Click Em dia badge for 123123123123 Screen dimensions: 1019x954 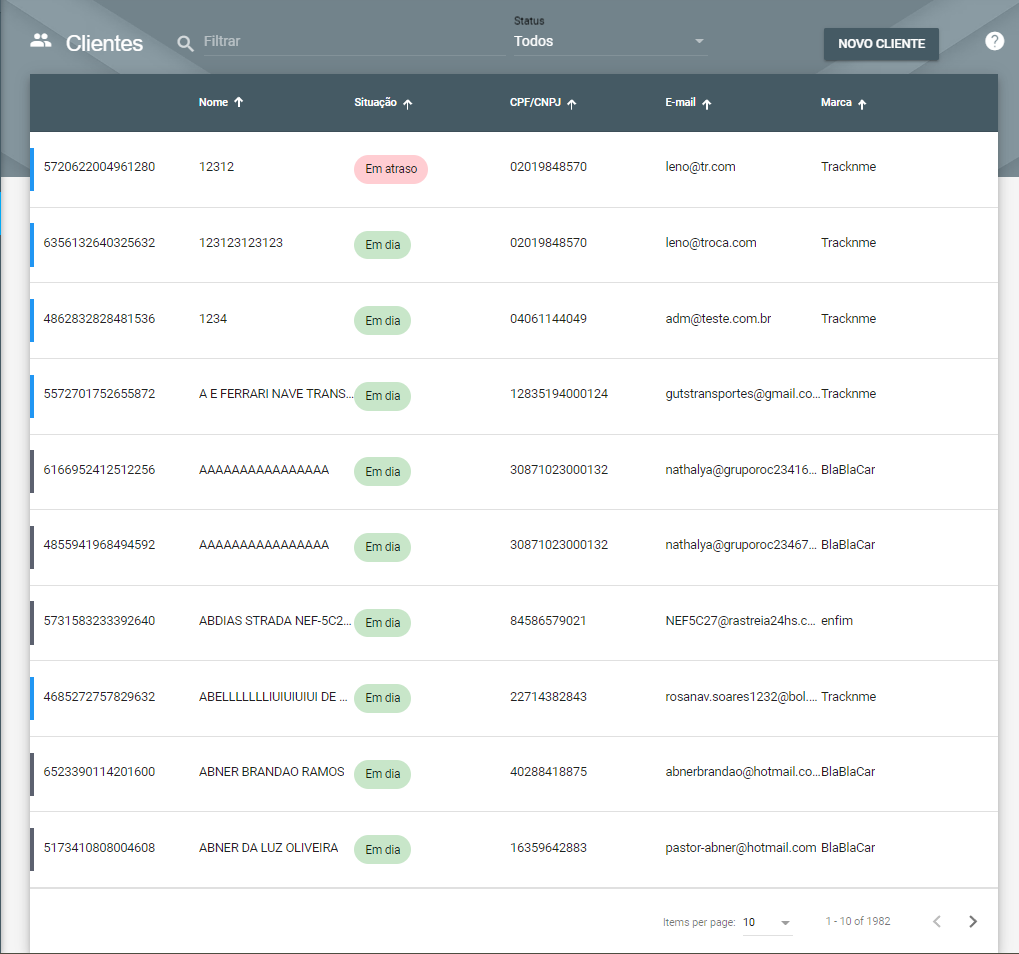pyautogui.click(x=382, y=245)
